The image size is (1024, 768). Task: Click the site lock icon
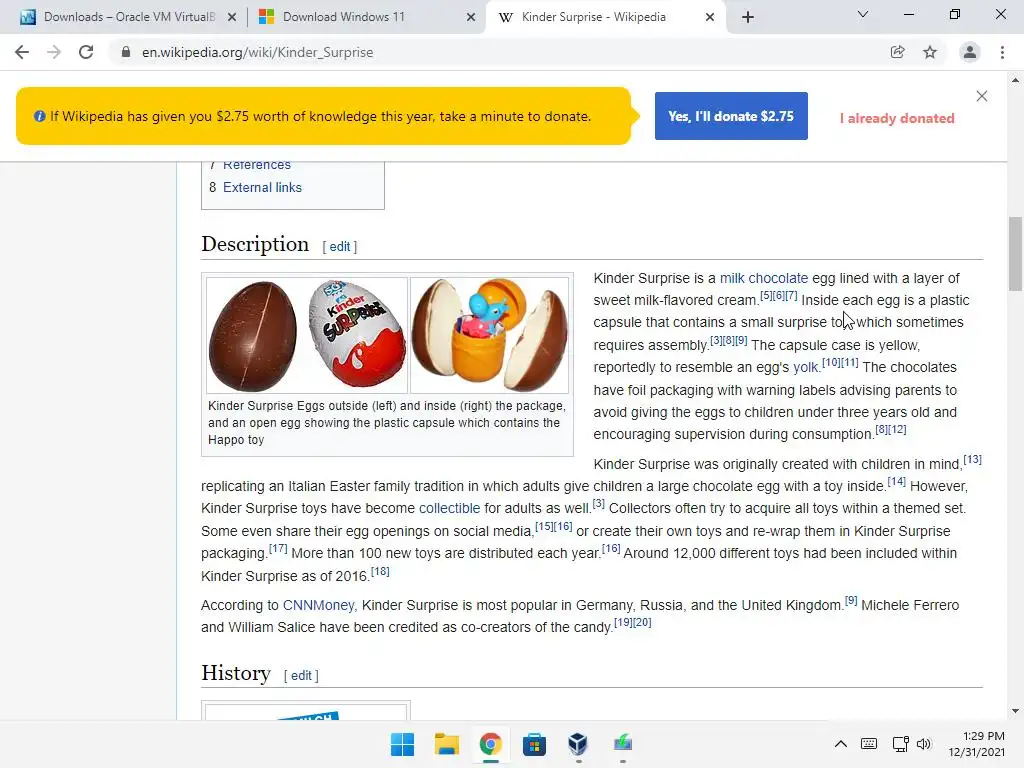[126, 52]
